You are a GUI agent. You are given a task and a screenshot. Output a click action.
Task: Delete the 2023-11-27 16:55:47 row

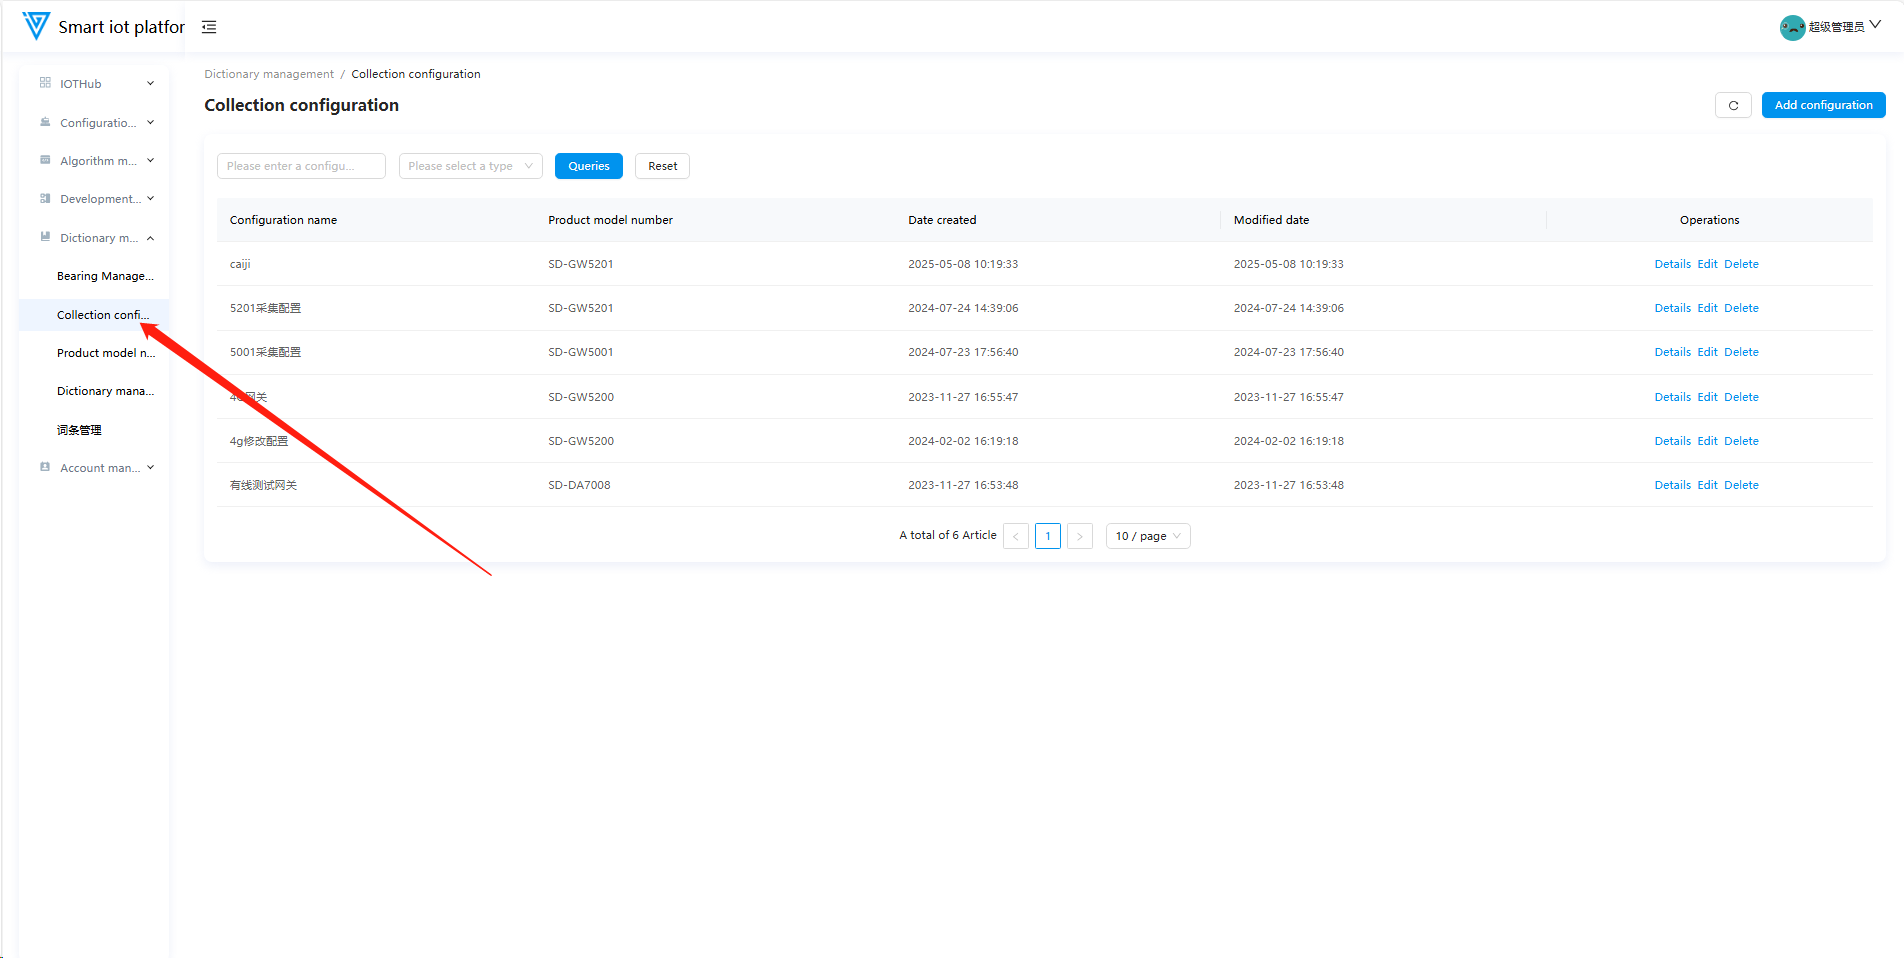(1741, 397)
